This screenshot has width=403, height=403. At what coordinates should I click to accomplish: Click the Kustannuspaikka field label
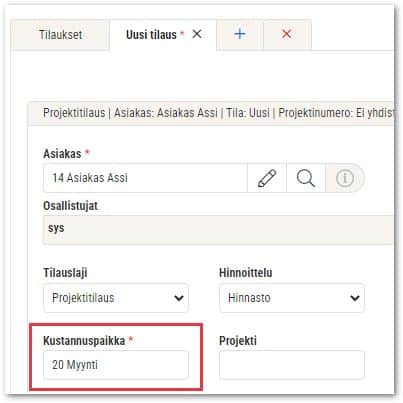pyautogui.click(x=84, y=341)
